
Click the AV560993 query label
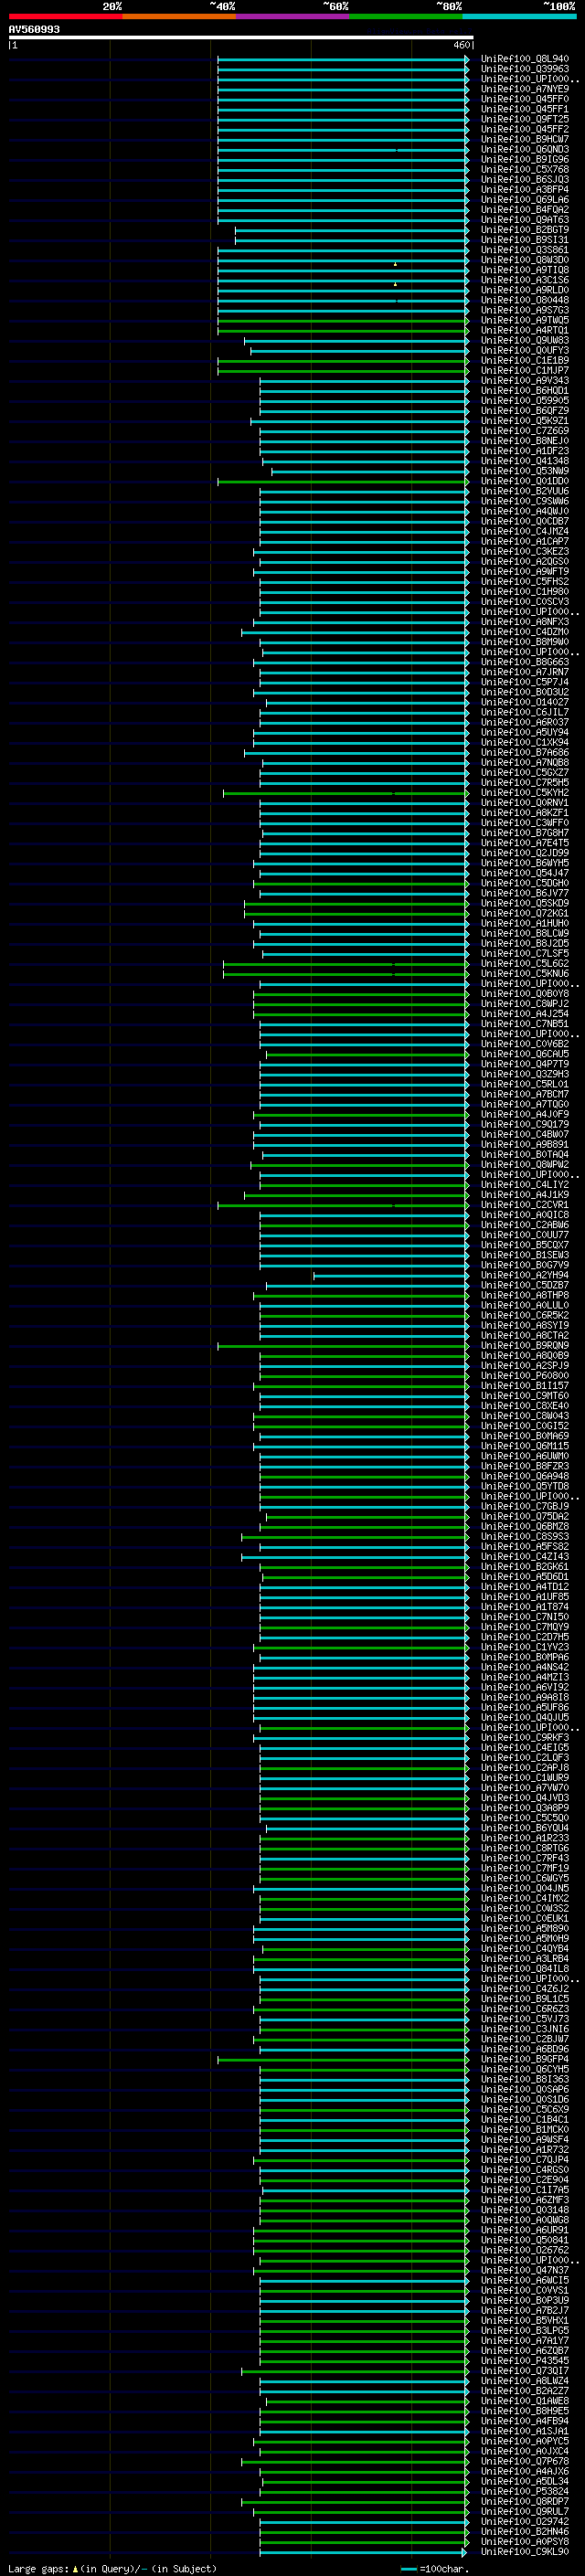point(34,30)
